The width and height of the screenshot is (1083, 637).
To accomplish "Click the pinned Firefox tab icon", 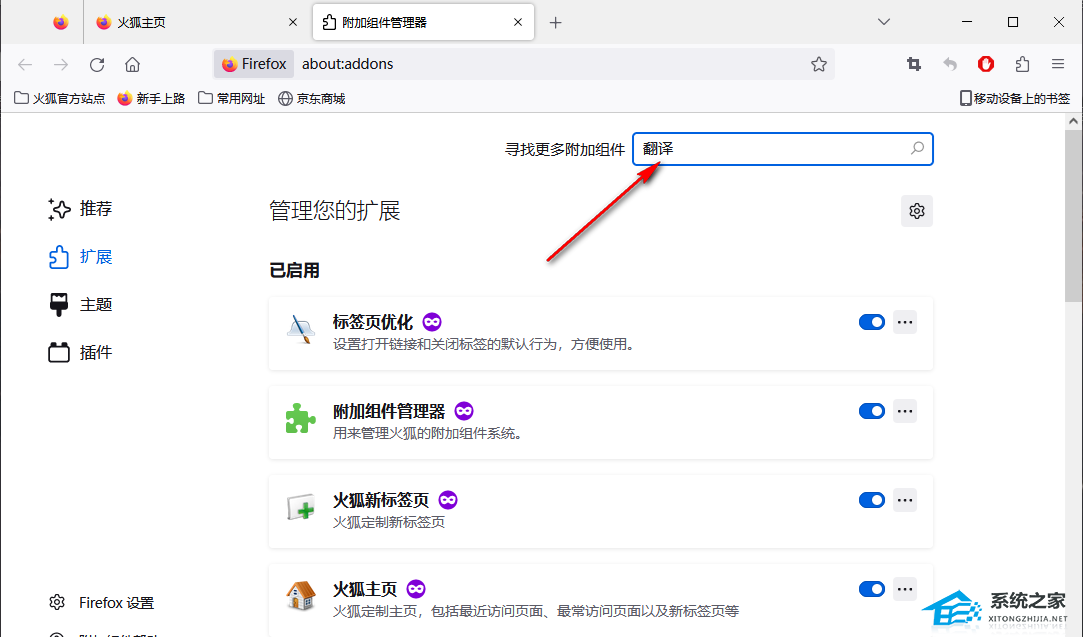I will [61, 22].
